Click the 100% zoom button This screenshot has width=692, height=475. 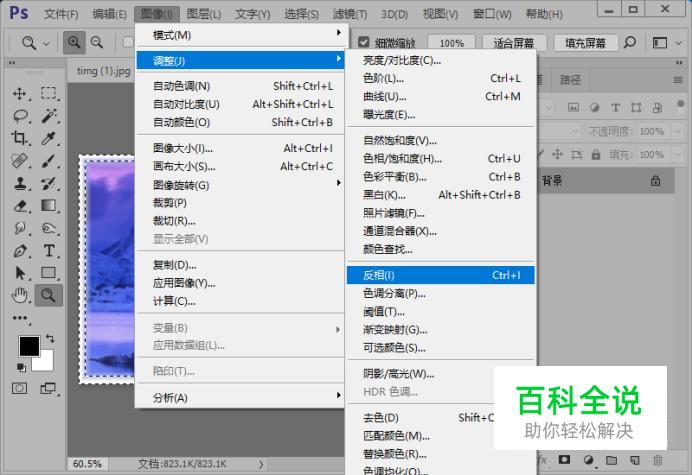coord(451,43)
